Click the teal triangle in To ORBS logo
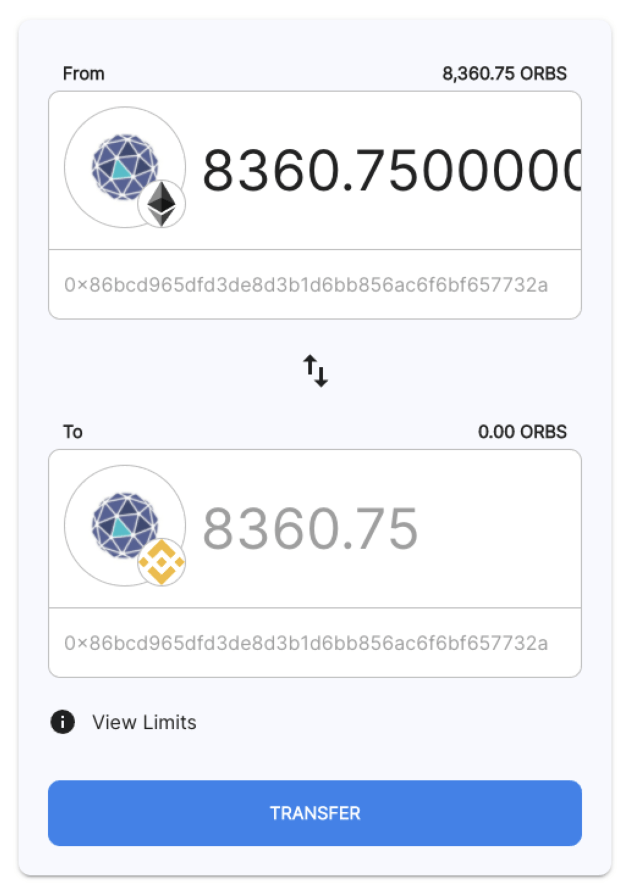The width and height of the screenshot is (634, 896). coord(121,527)
